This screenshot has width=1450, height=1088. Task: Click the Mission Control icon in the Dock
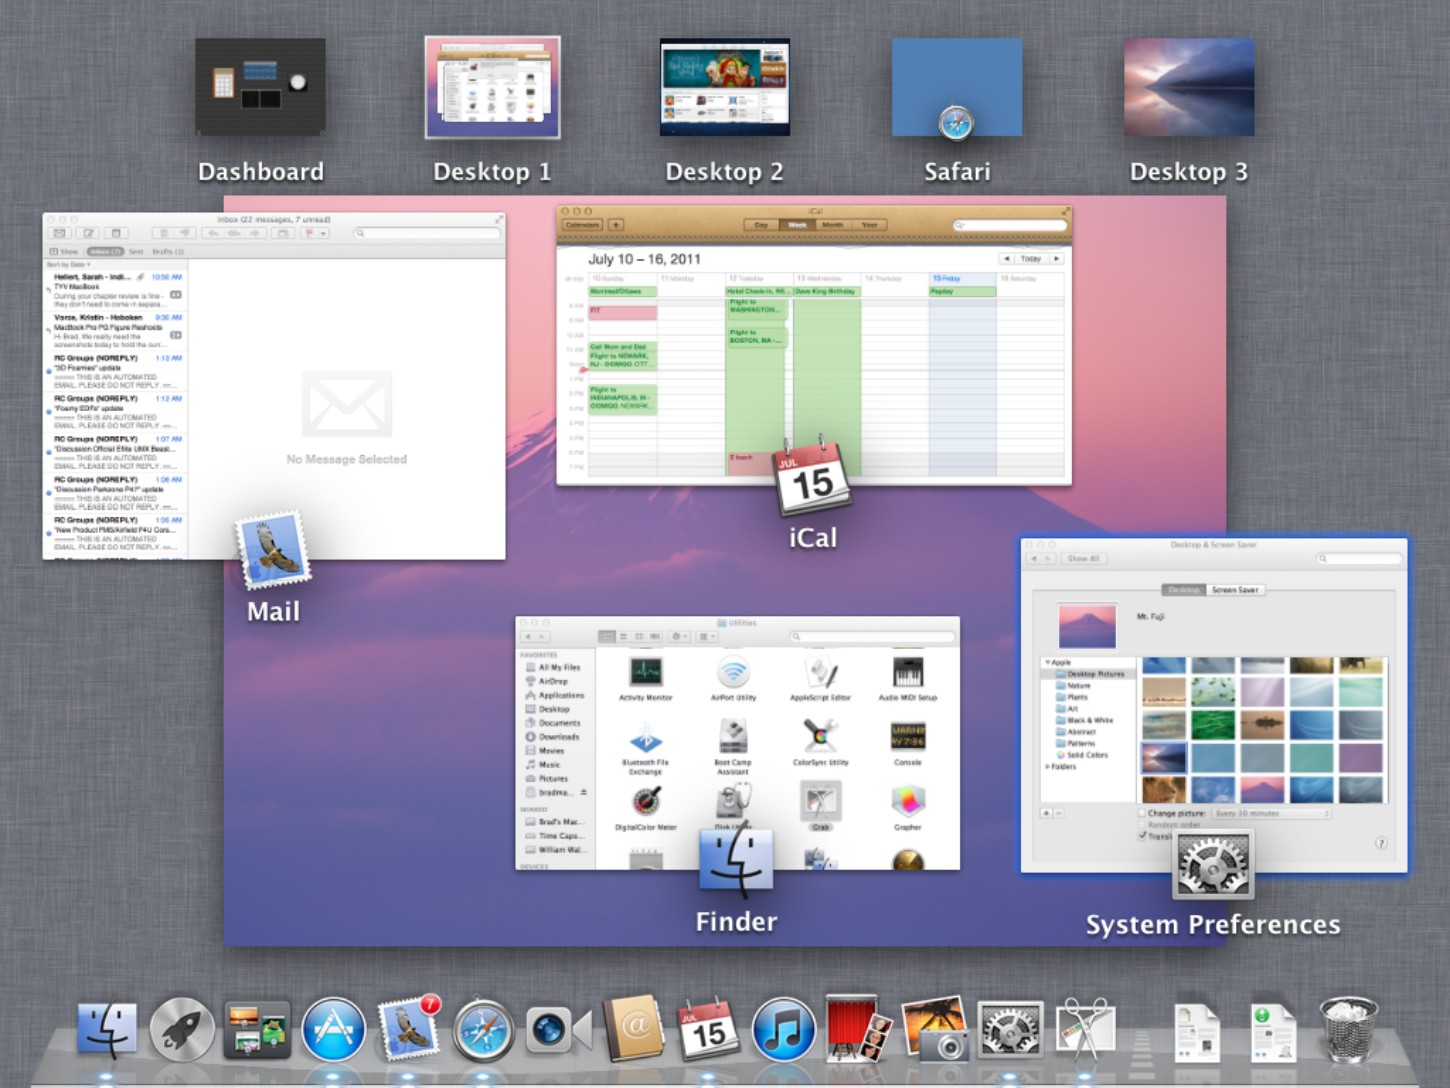click(x=257, y=1030)
